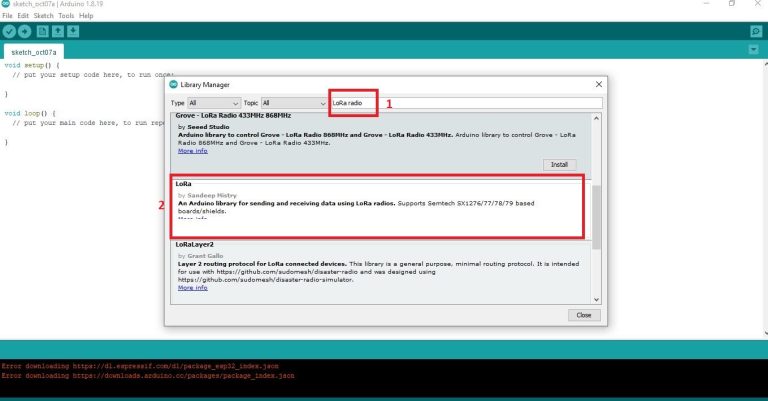Viewport: 768px width, 401px height.
Task: Create a new sketch with New icon
Action: coord(42,32)
